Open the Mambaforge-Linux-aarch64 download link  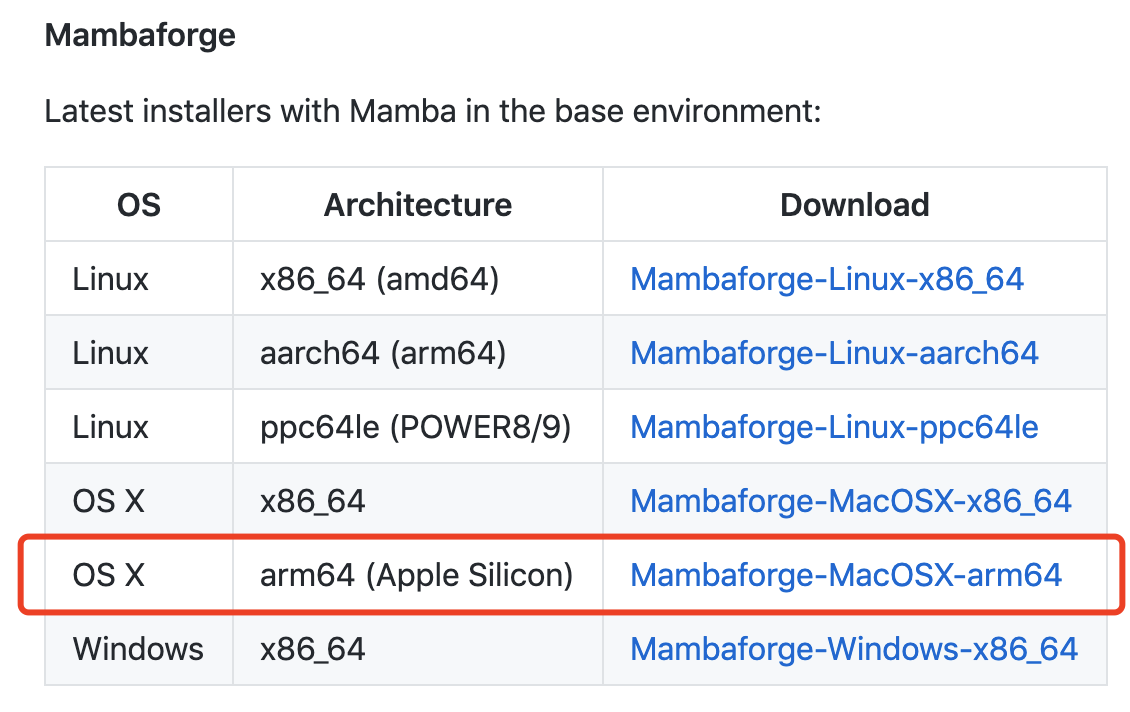point(834,353)
